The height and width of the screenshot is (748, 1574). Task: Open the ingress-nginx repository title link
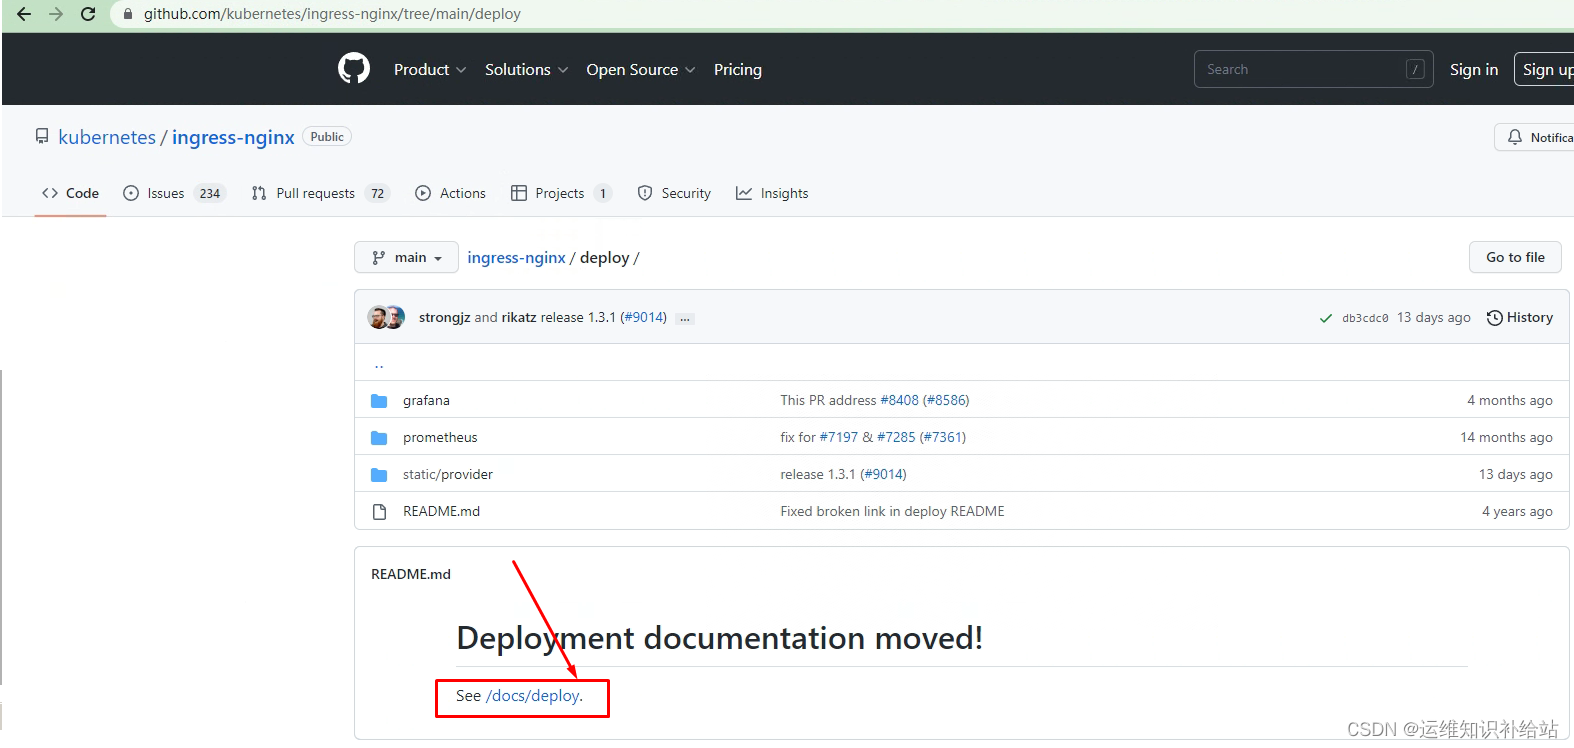(x=233, y=137)
